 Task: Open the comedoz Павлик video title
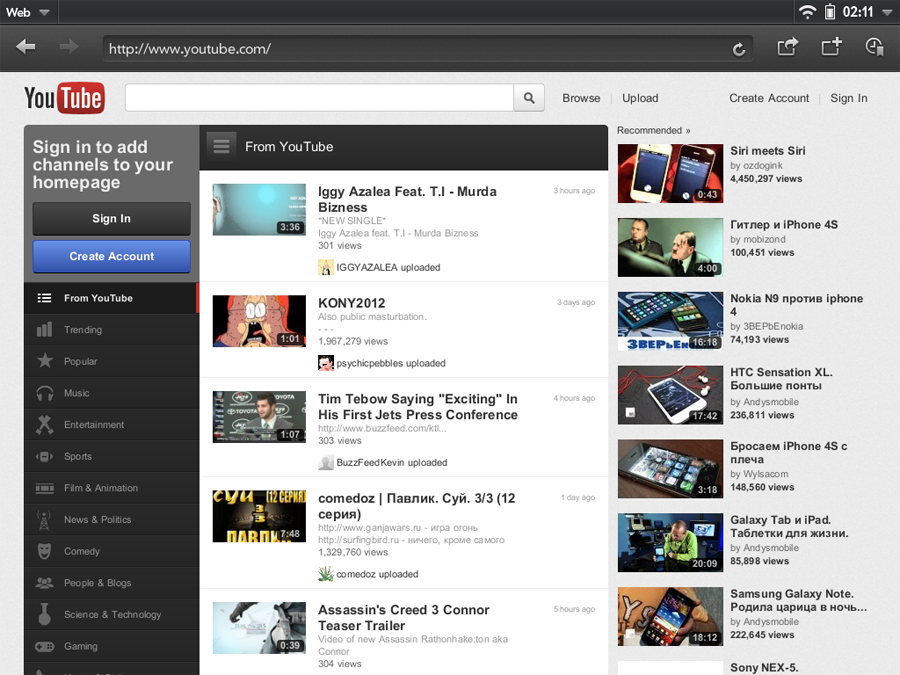click(x=417, y=506)
